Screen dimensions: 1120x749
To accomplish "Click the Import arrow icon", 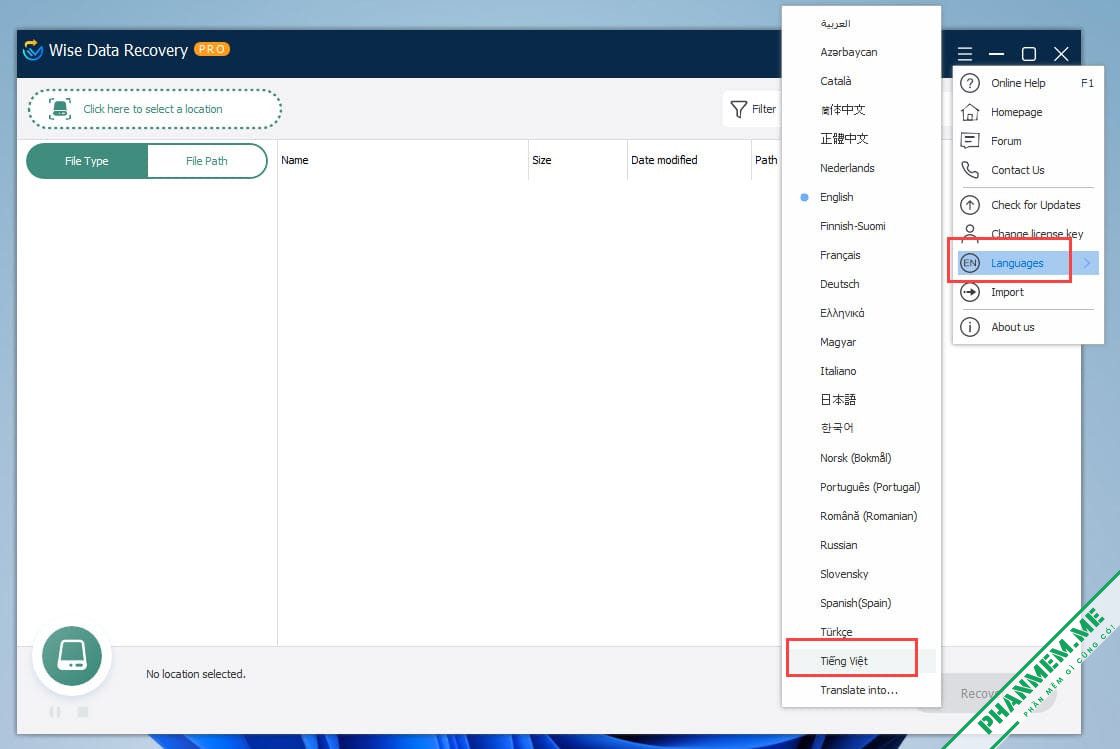I will tap(969, 292).
